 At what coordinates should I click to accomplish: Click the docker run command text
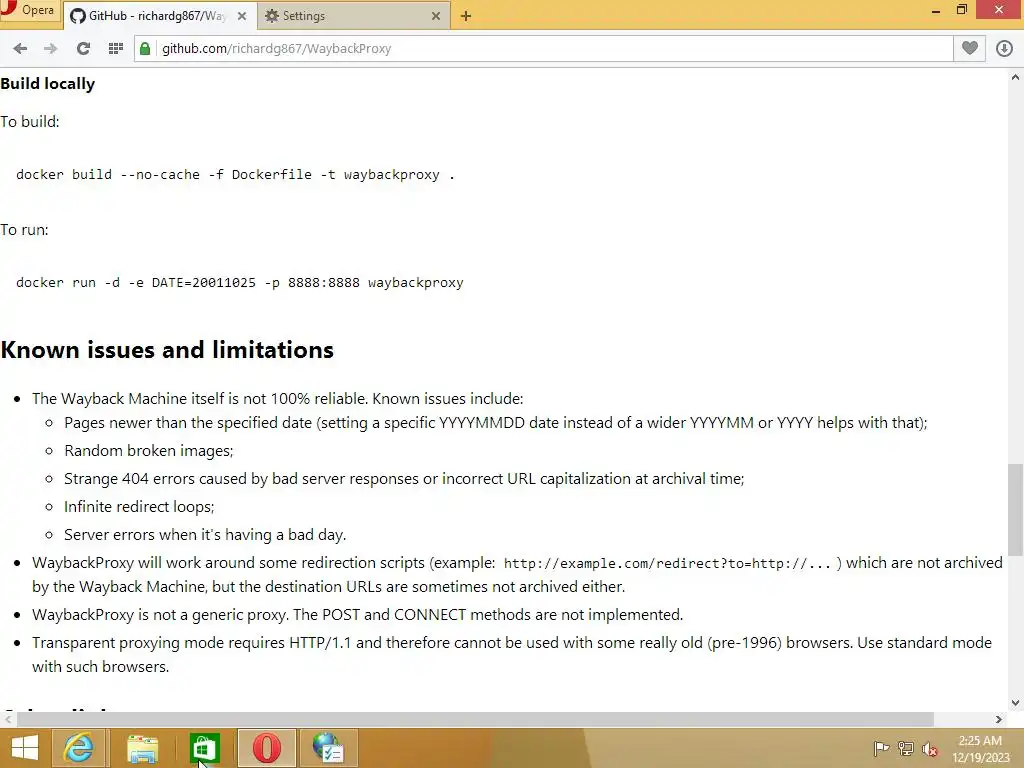[x=240, y=282]
